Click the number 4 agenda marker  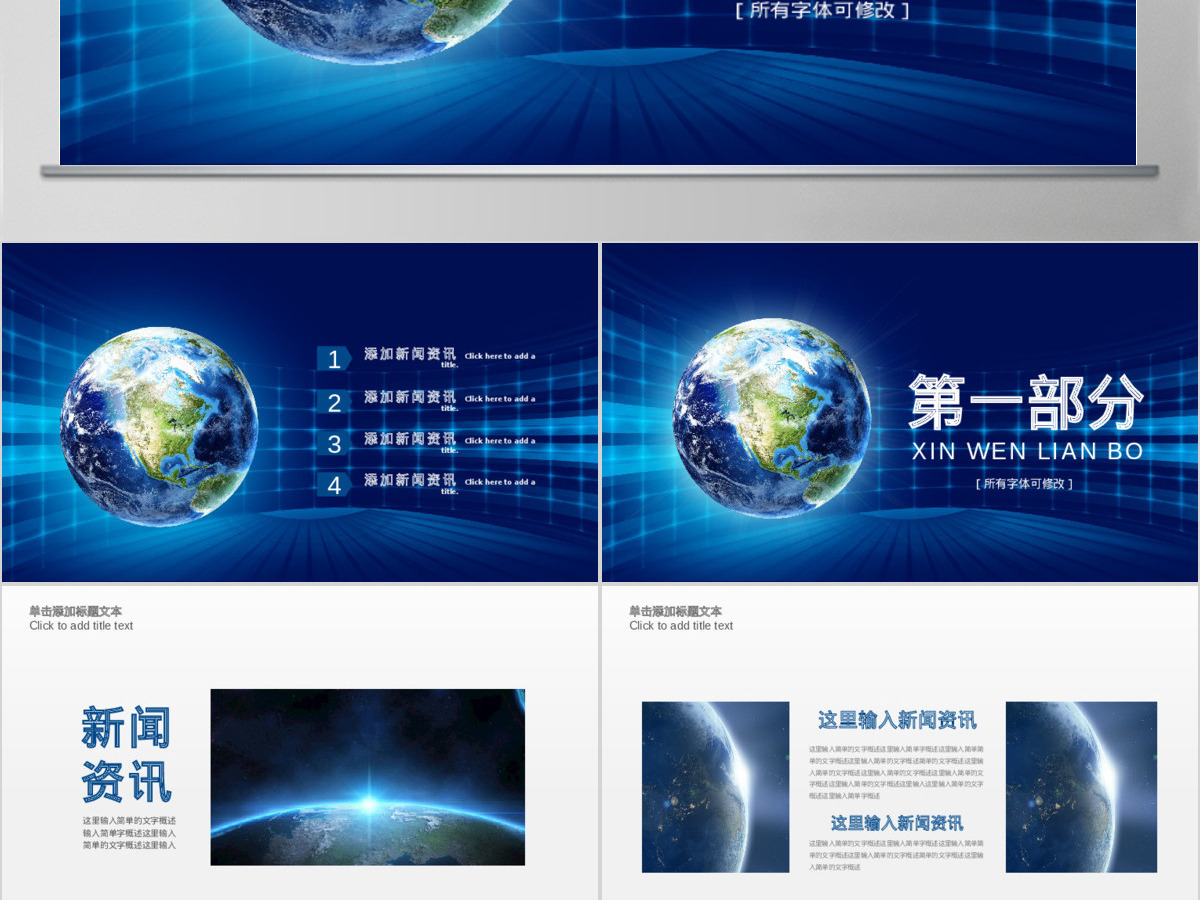point(334,485)
